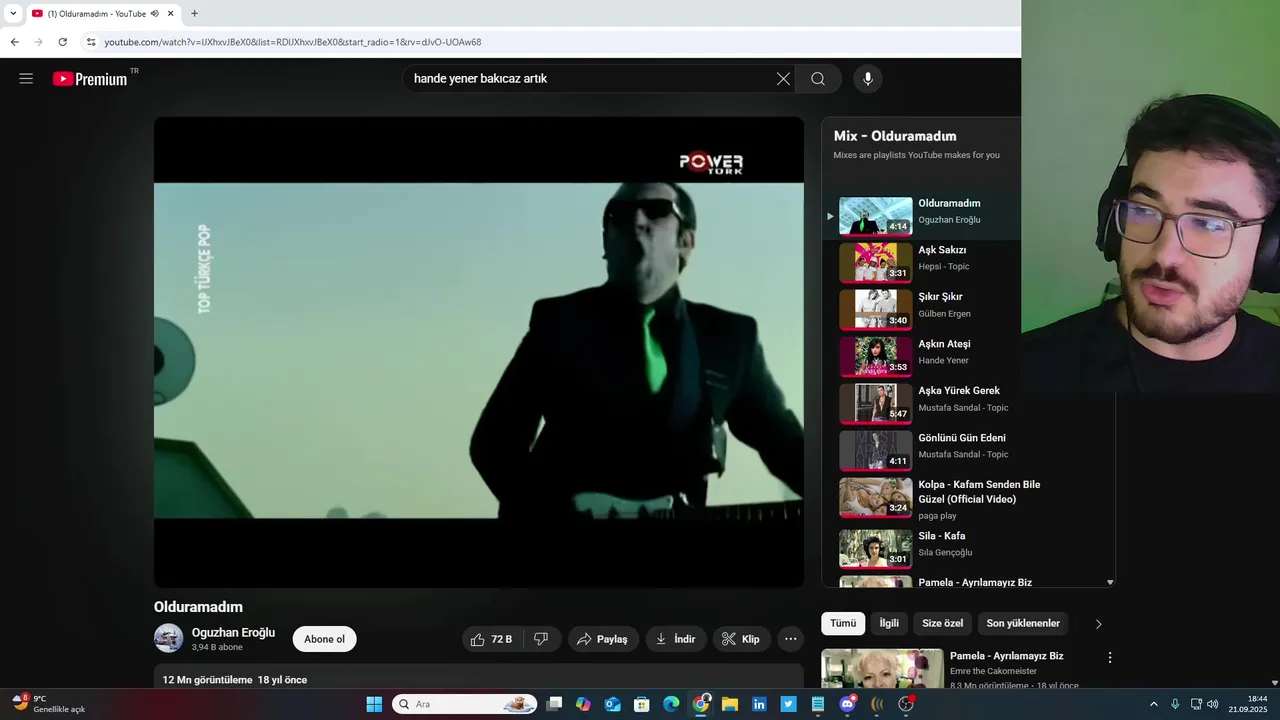Show more filter chips with right chevron
Viewport: 1280px width, 720px height.
1098,624
